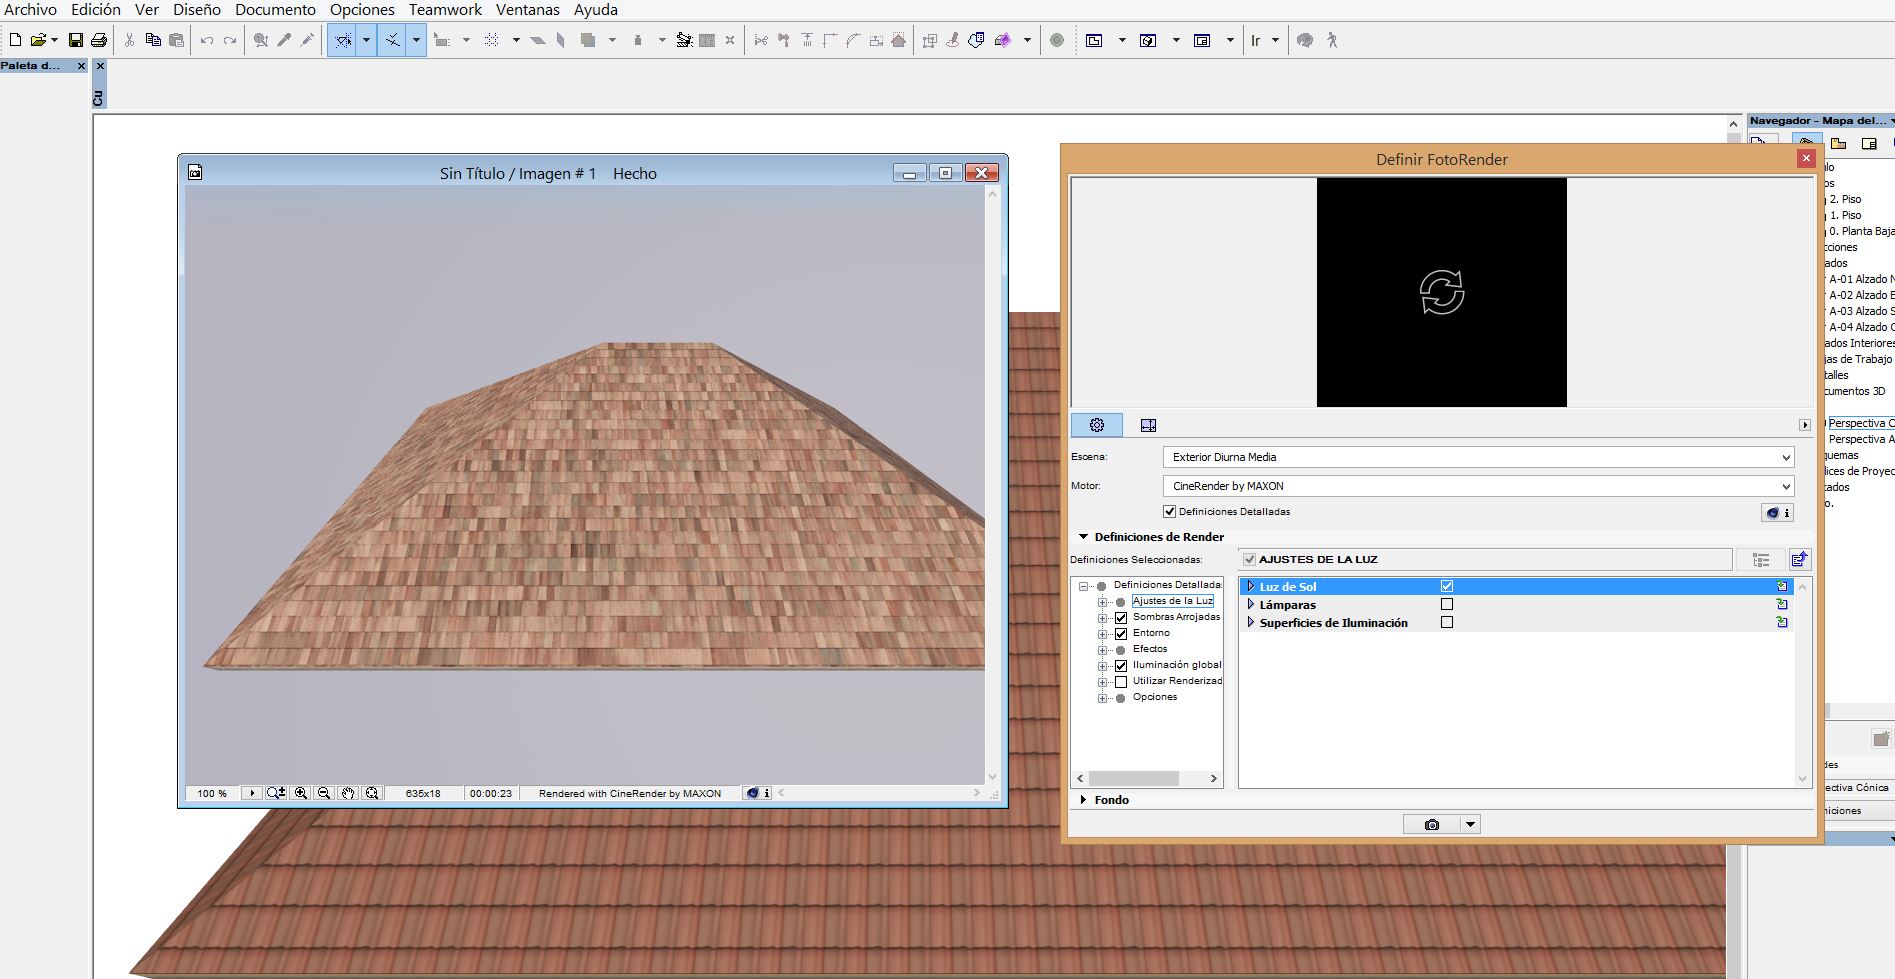Click the Print icon in toolbar
This screenshot has height=979, width=1895.
point(99,40)
